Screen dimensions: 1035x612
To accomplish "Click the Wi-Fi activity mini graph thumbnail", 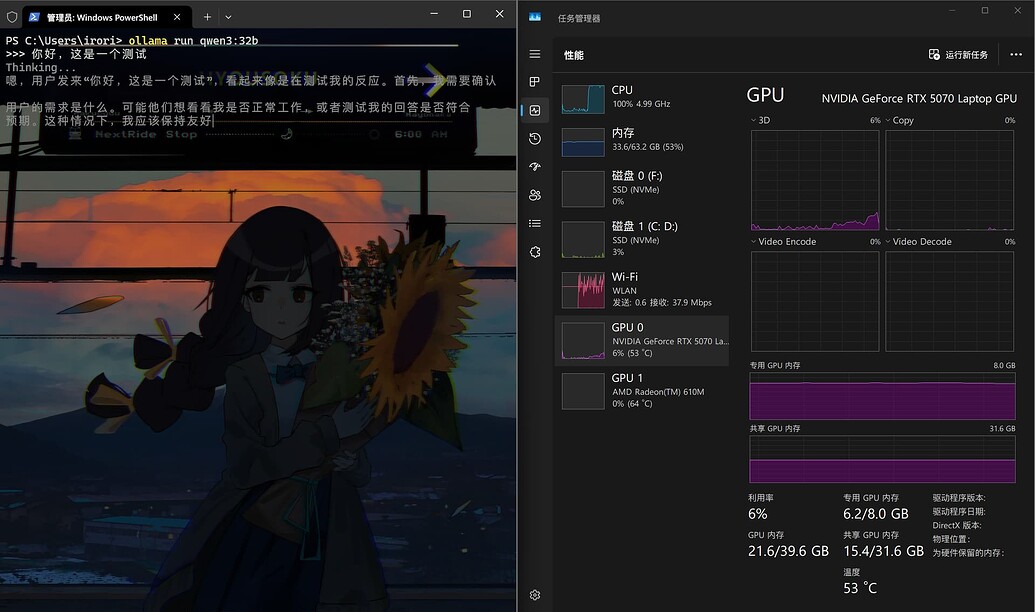I will 583,290.
